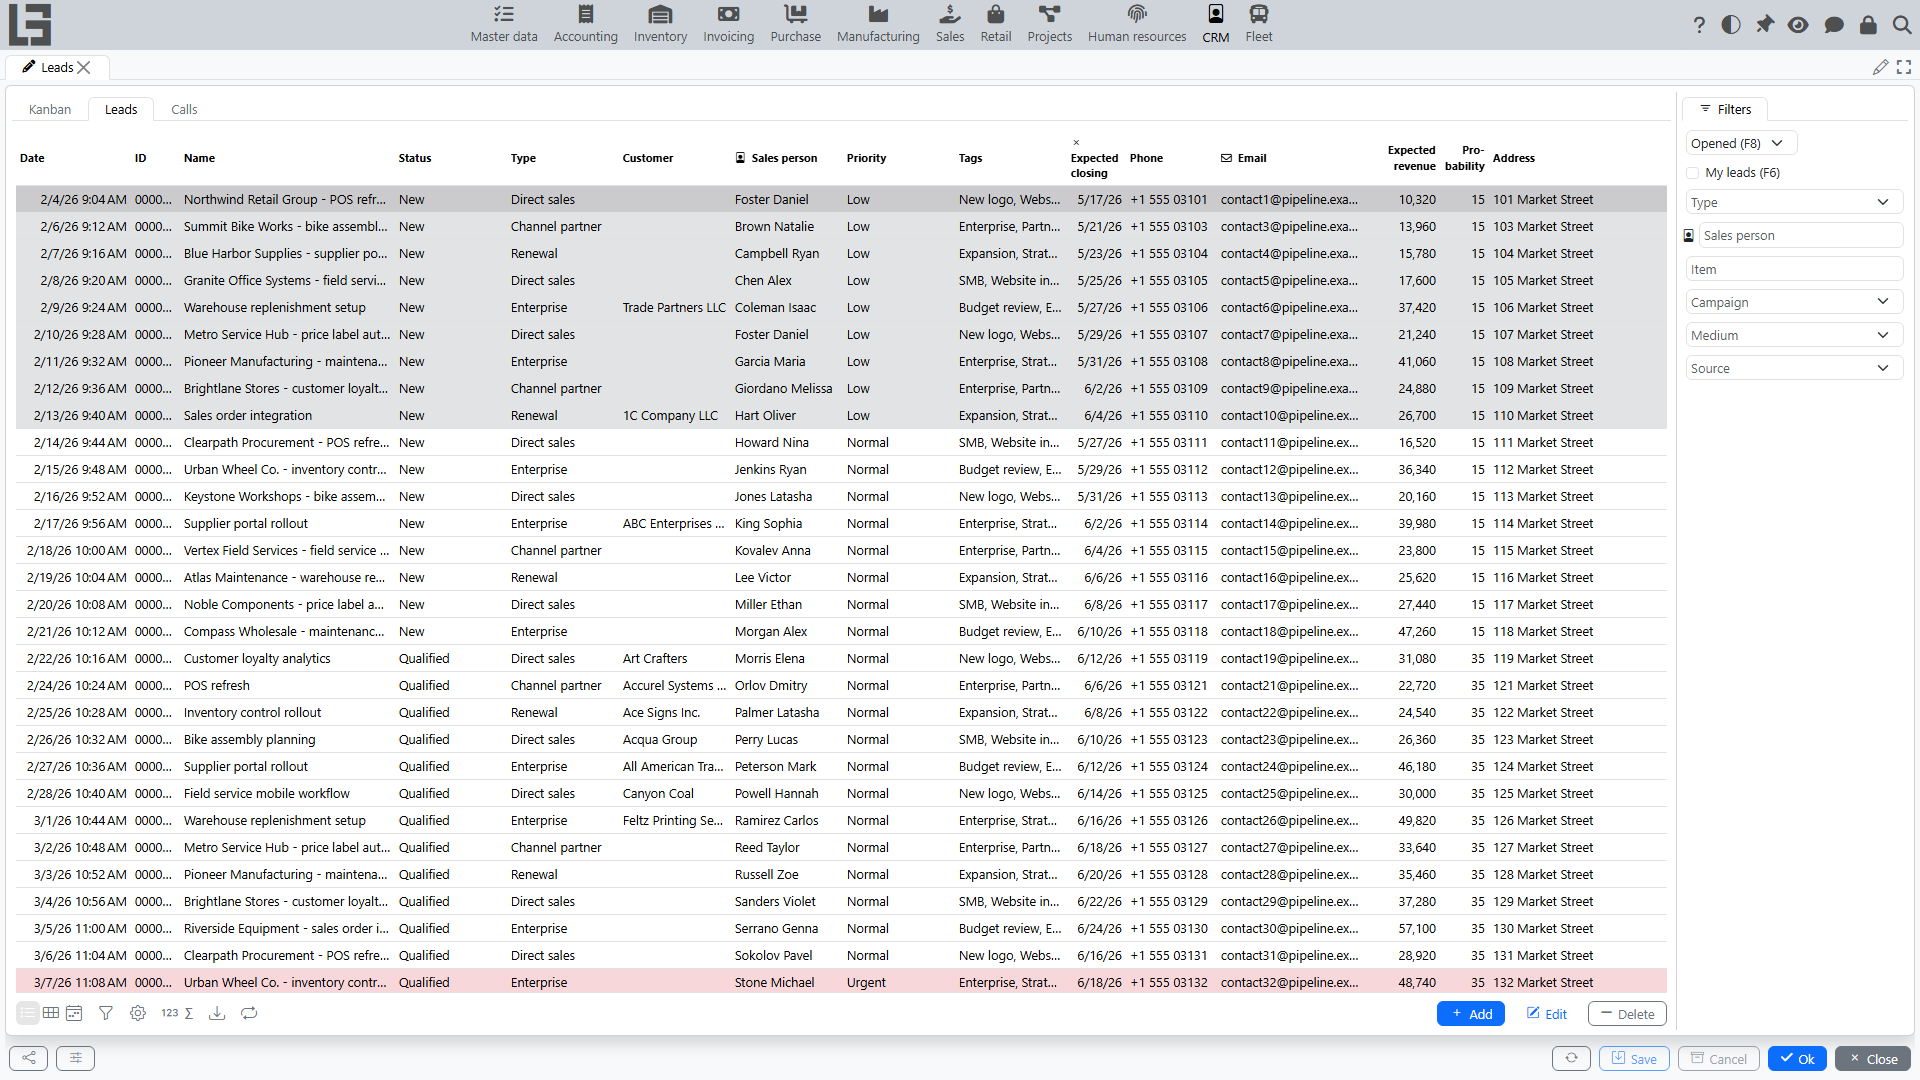The height and width of the screenshot is (1080, 1920).
Task: Close the Leads document tab
Action: point(84,67)
